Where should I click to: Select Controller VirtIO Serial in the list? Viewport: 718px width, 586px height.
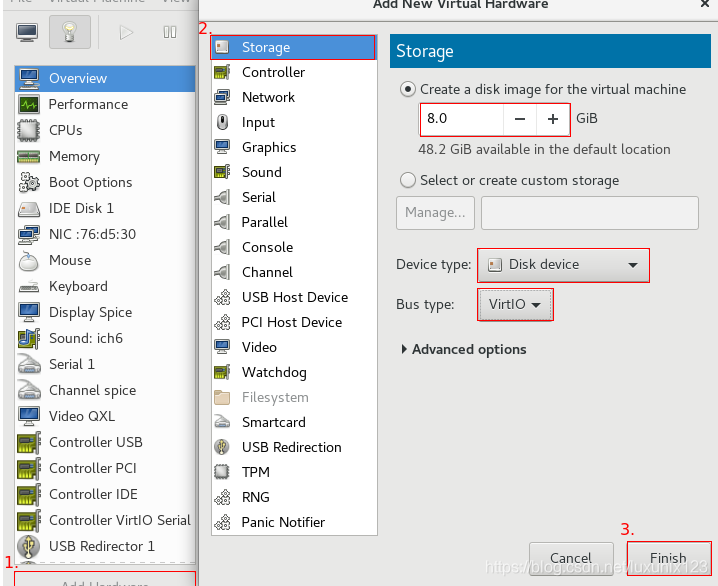(x=105, y=521)
